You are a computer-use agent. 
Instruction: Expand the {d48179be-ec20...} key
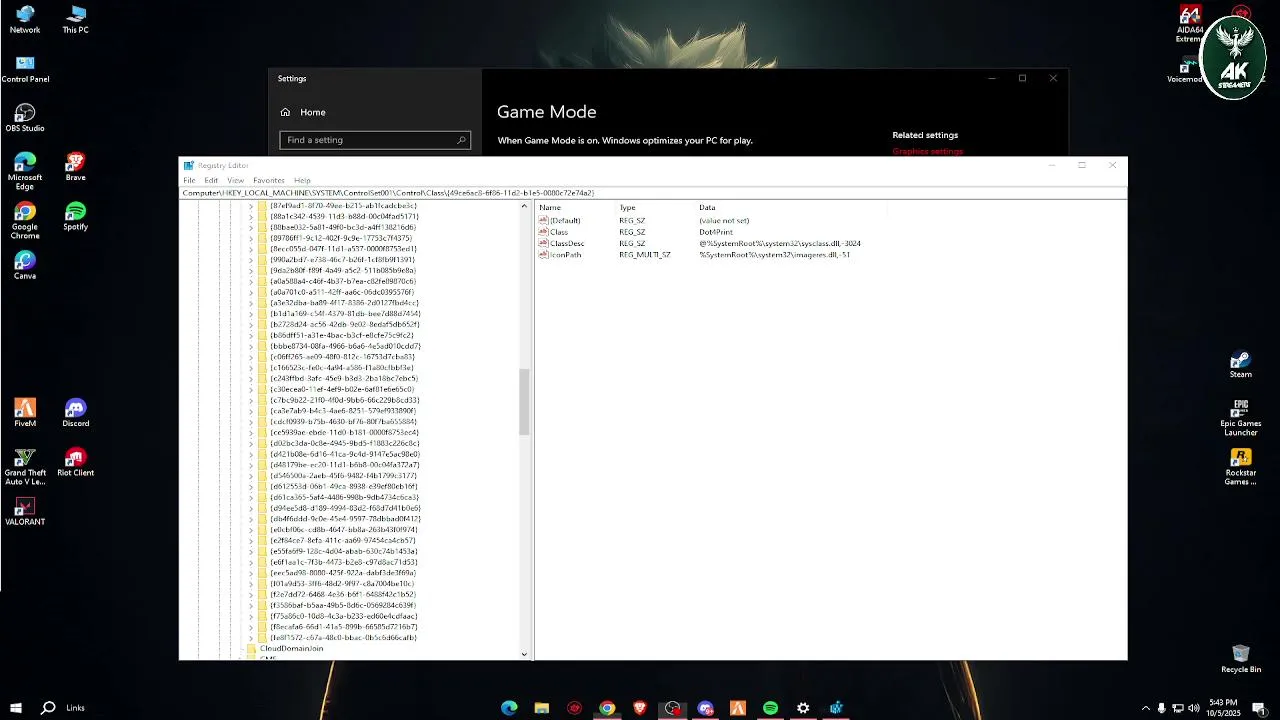251,464
